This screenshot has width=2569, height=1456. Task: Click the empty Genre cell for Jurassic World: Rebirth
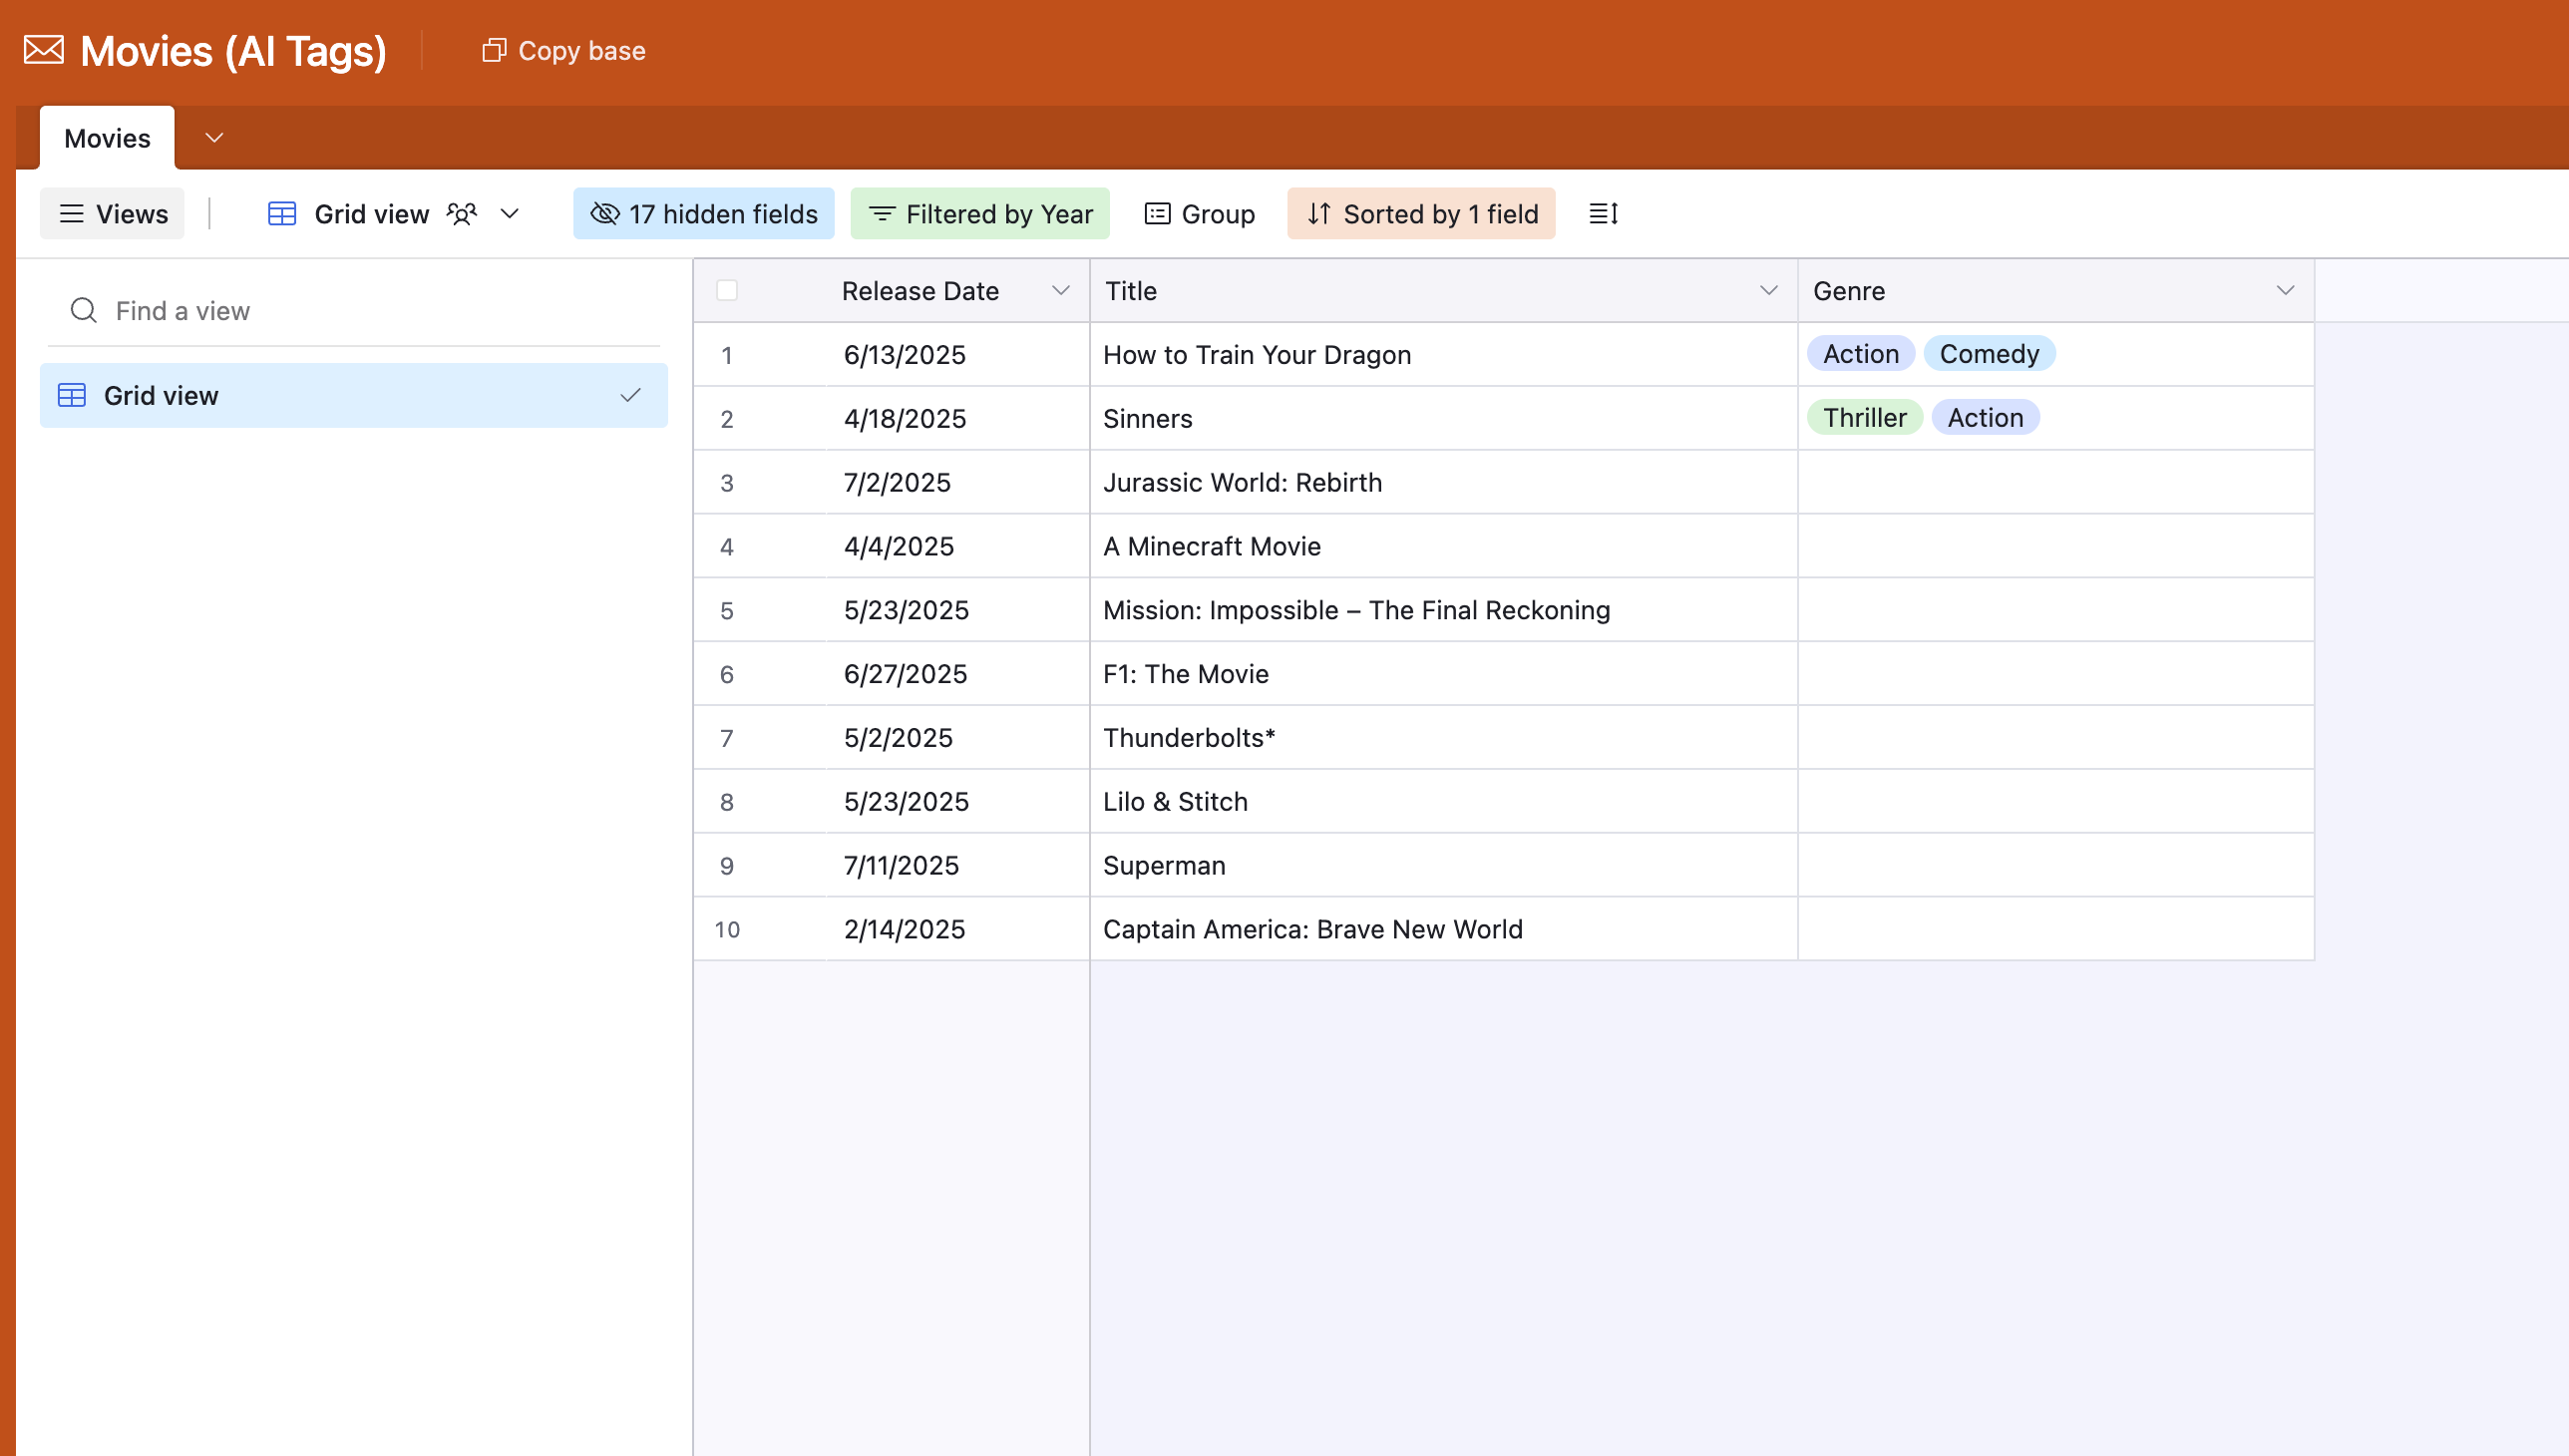(2056, 483)
